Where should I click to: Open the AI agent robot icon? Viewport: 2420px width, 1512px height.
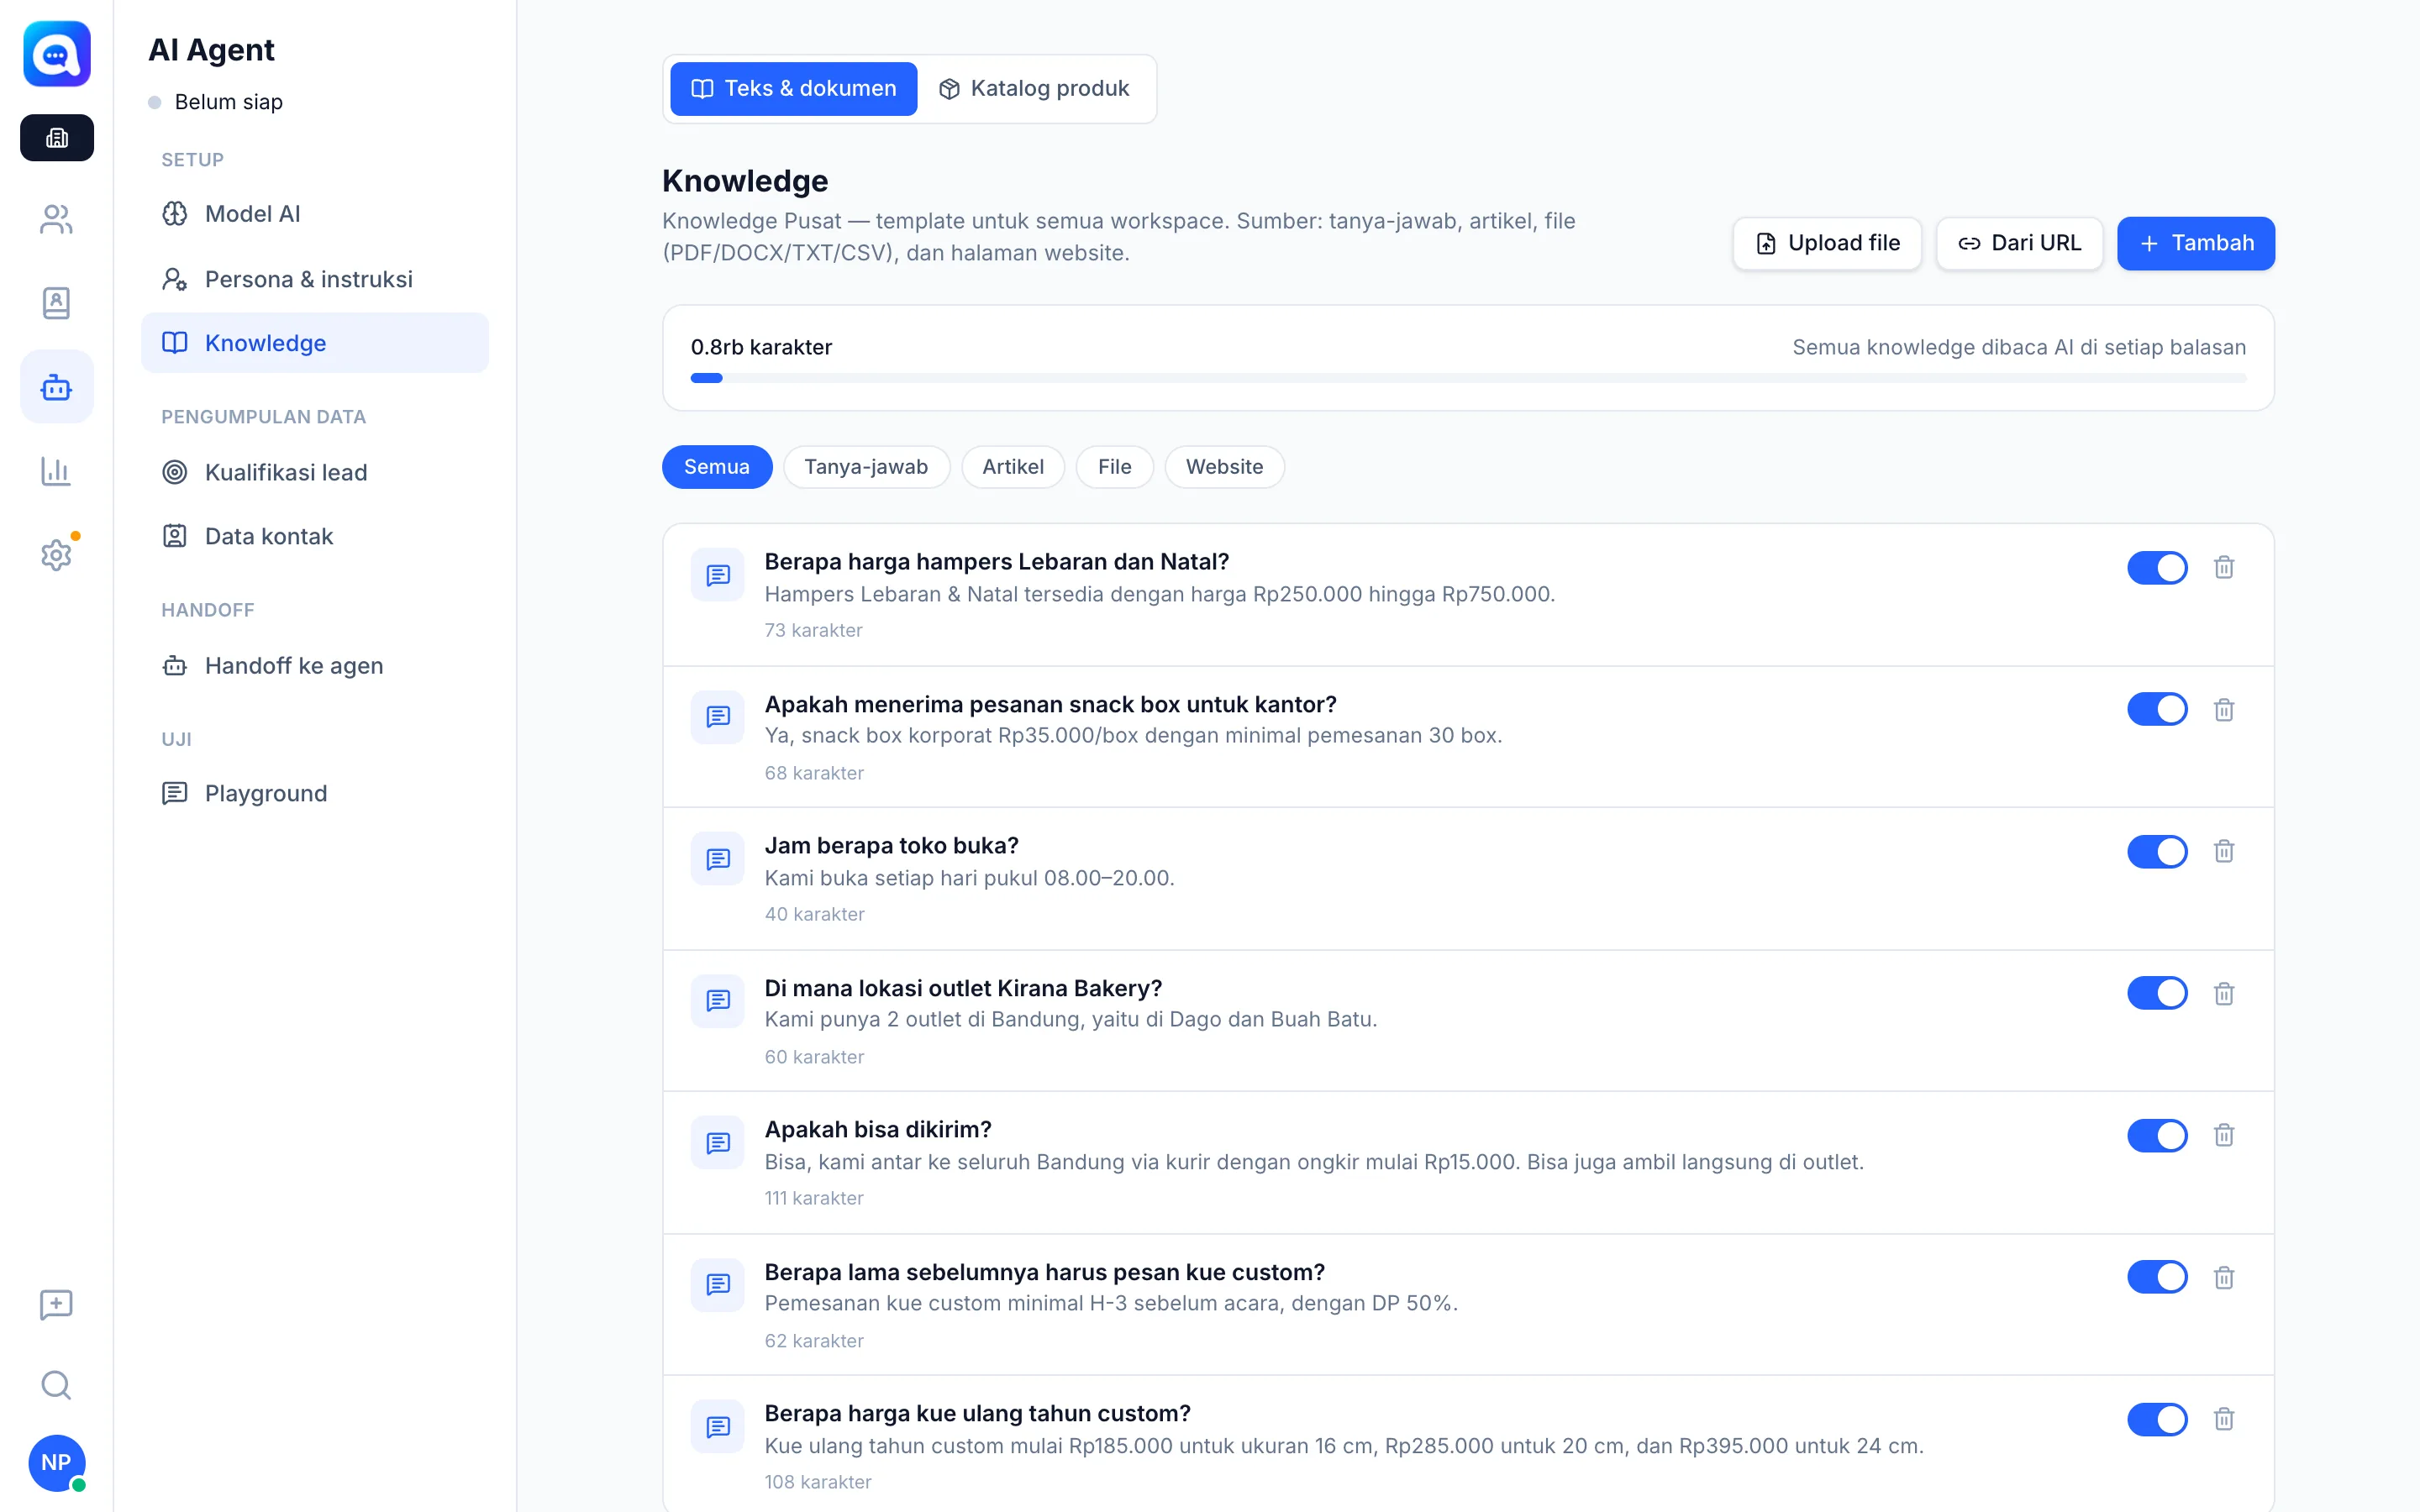(x=57, y=387)
